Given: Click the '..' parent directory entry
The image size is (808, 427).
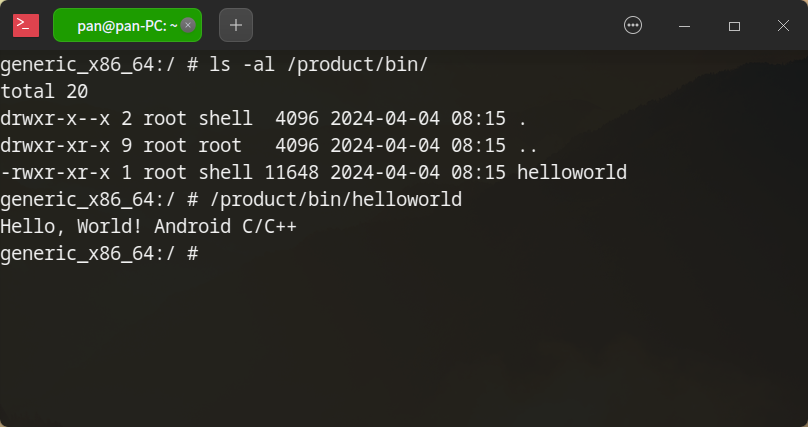Looking at the screenshot, I should (x=527, y=146).
